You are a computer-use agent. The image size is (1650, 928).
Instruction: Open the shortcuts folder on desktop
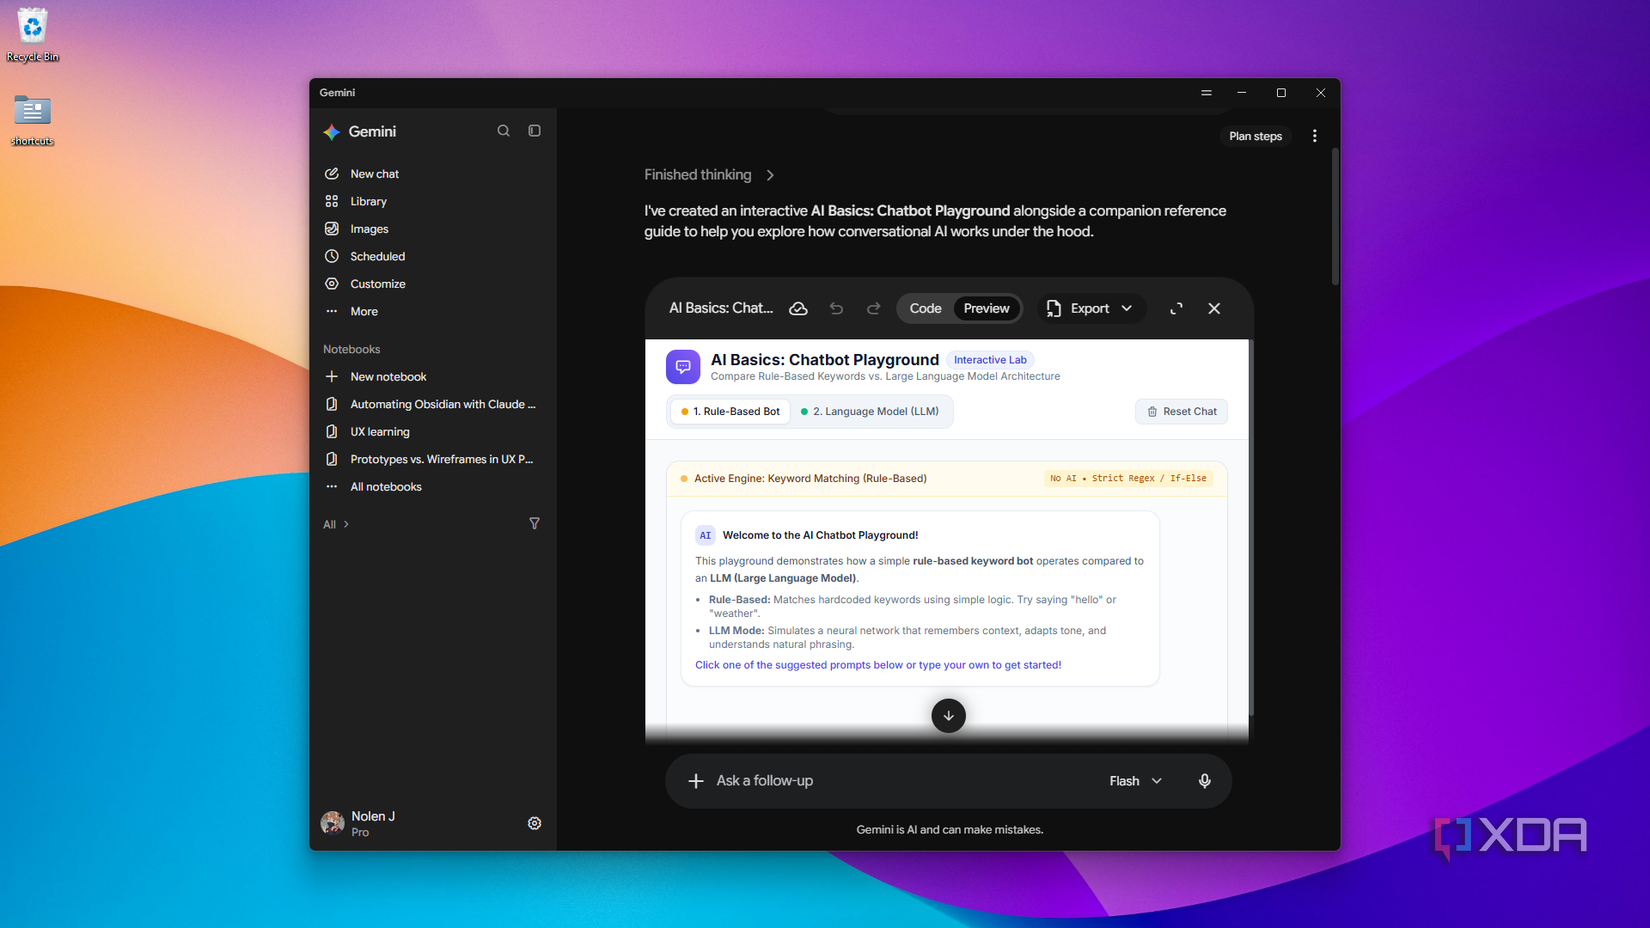coord(32,120)
